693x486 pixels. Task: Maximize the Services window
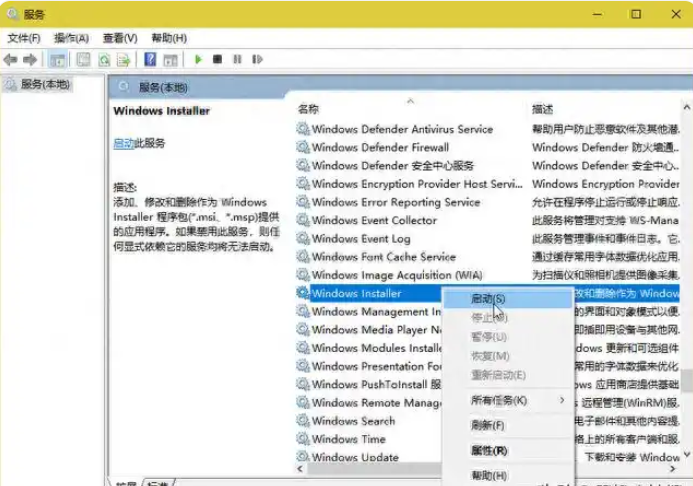click(x=636, y=14)
